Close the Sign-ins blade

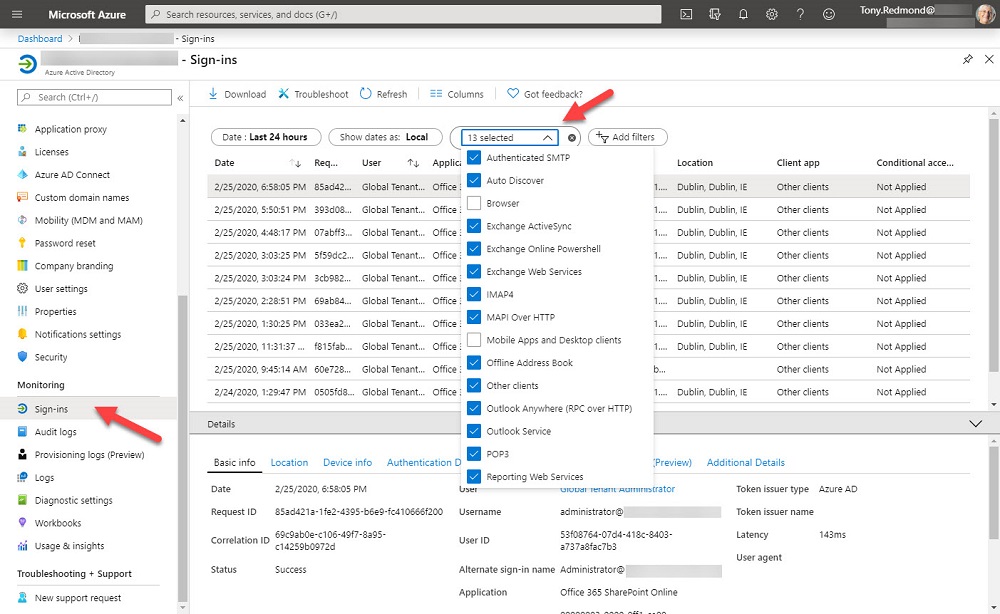[989, 59]
